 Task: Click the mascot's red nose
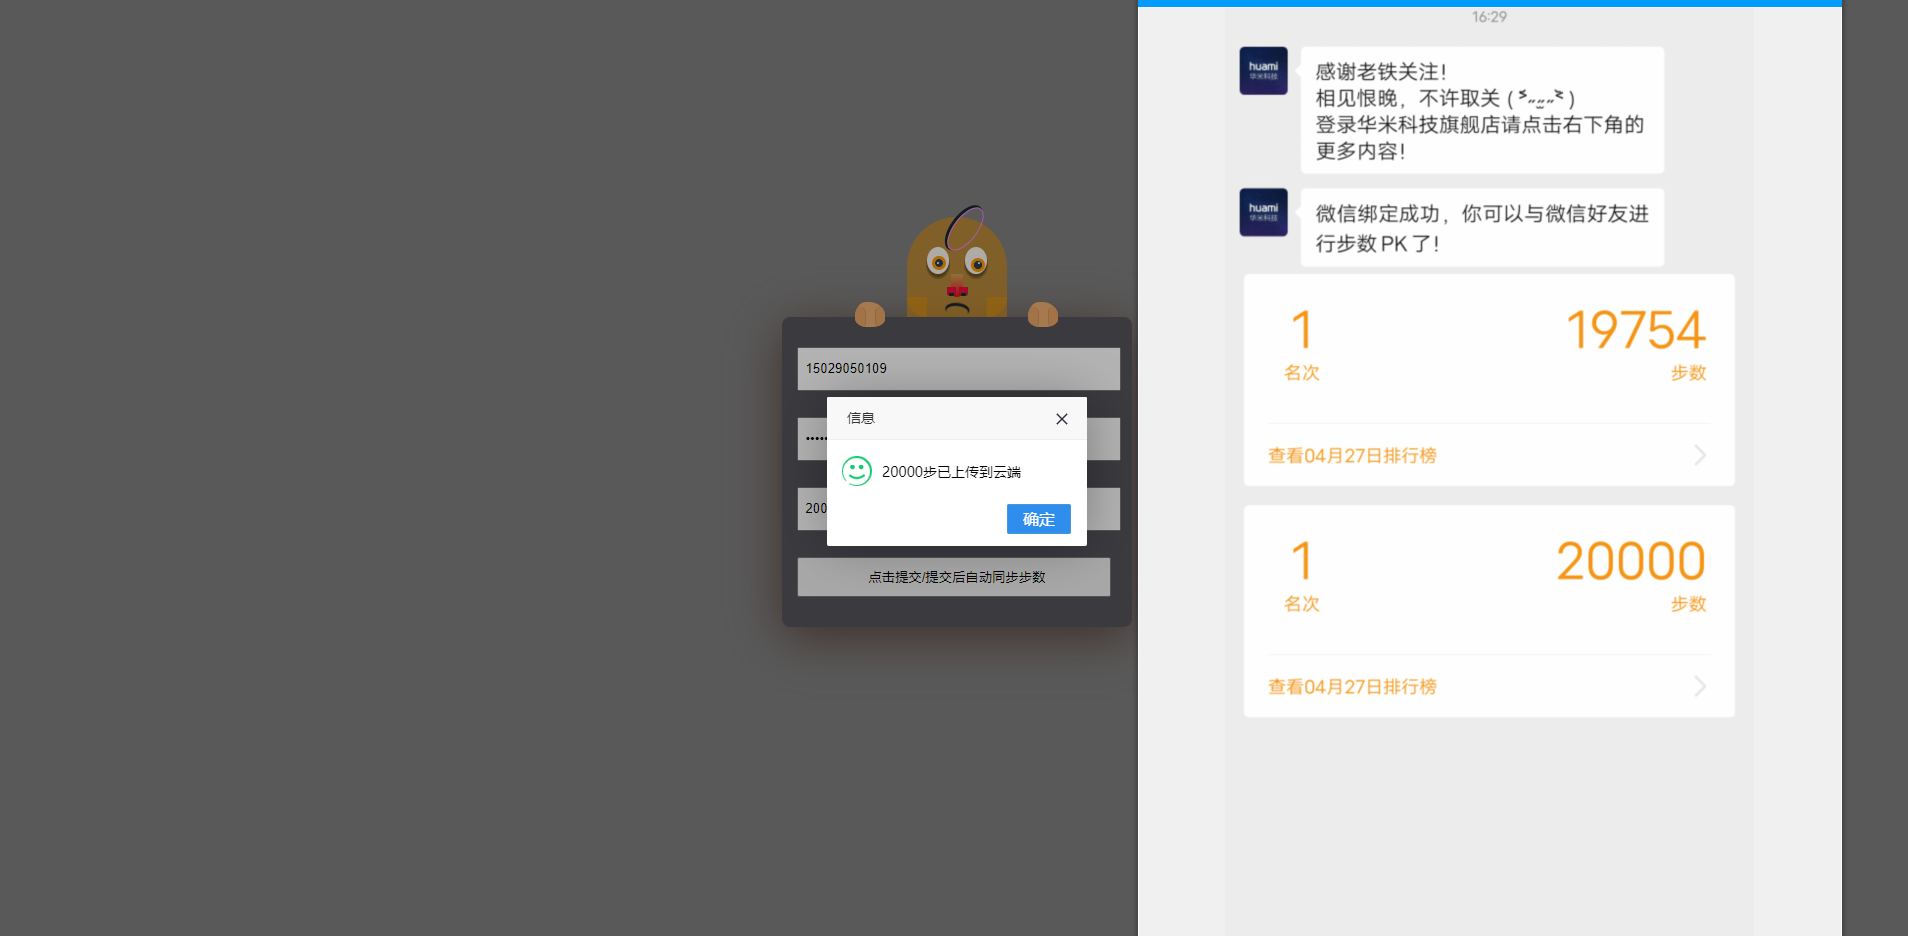(957, 290)
